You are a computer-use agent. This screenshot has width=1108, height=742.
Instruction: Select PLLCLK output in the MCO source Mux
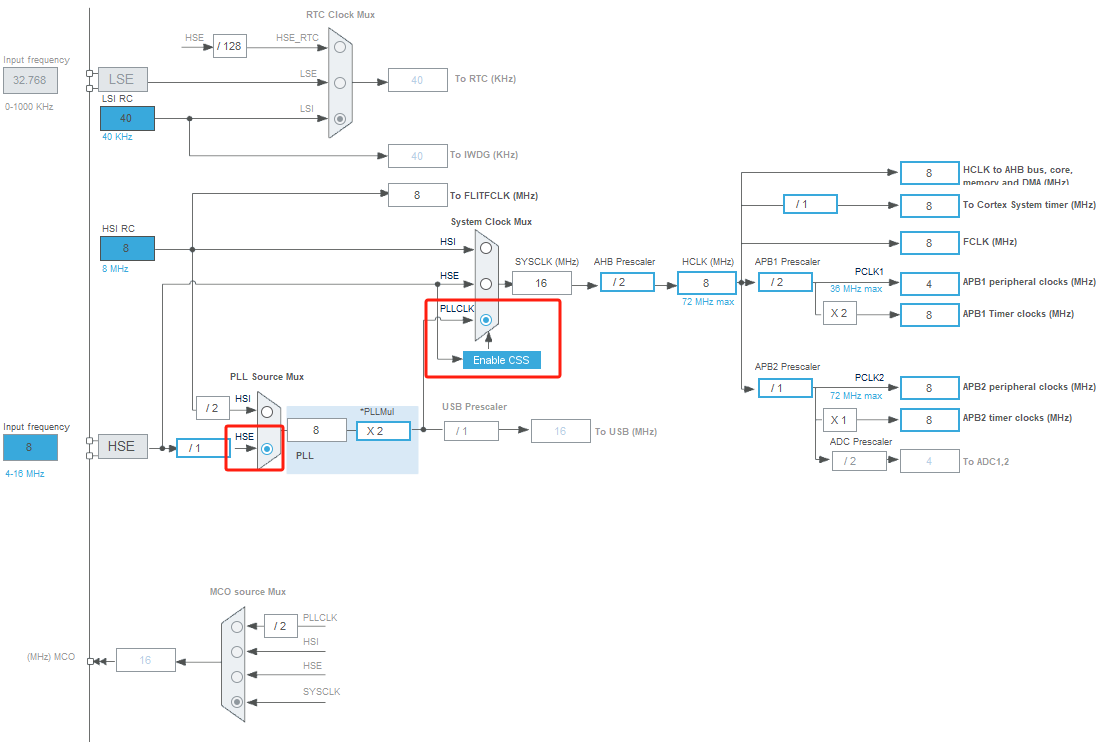(x=236, y=626)
